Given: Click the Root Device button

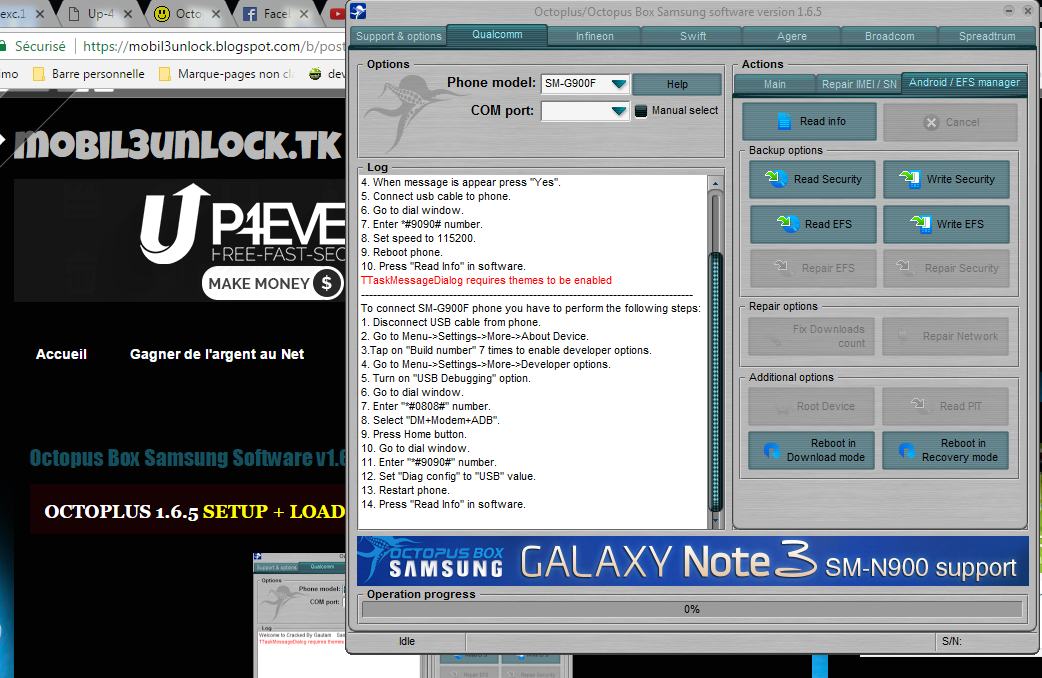Looking at the screenshot, I should 811,406.
